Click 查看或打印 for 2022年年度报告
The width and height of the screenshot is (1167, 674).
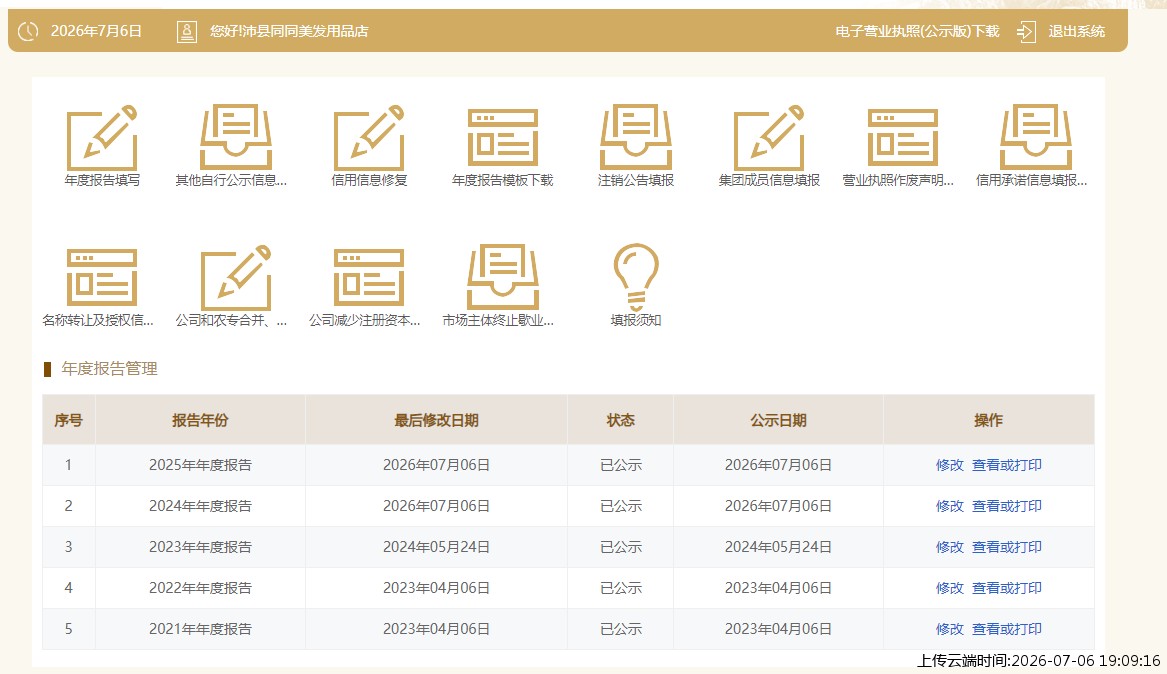click(1007, 588)
